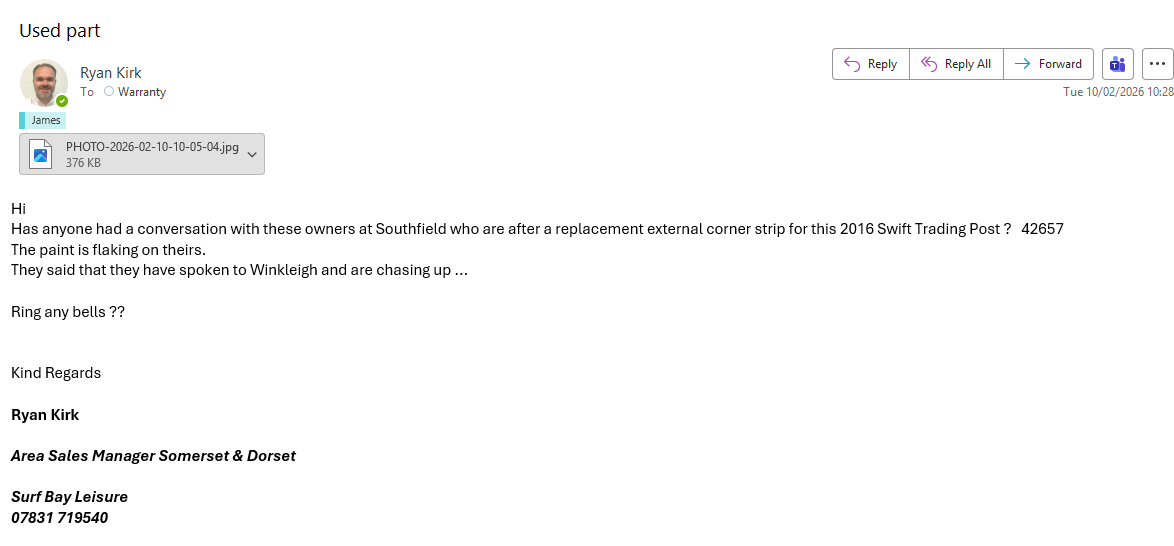Click the Reply arrow button
The width and height of the screenshot is (1174, 546).
click(870, 64)
